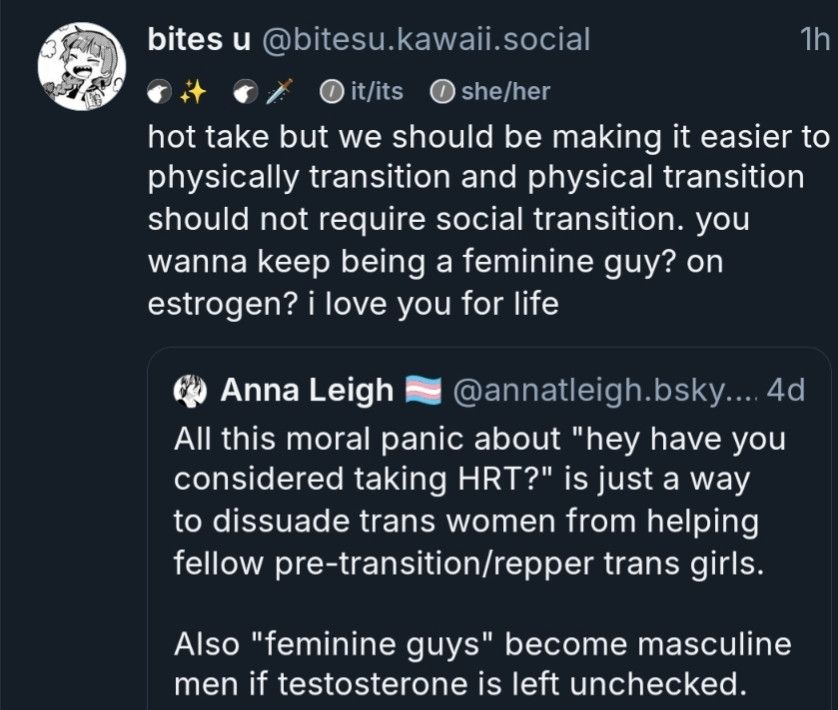The height and width of the screenshot is (710, 838).
Task: Open the post text starting 'hot take'
Action: (488, 220)
